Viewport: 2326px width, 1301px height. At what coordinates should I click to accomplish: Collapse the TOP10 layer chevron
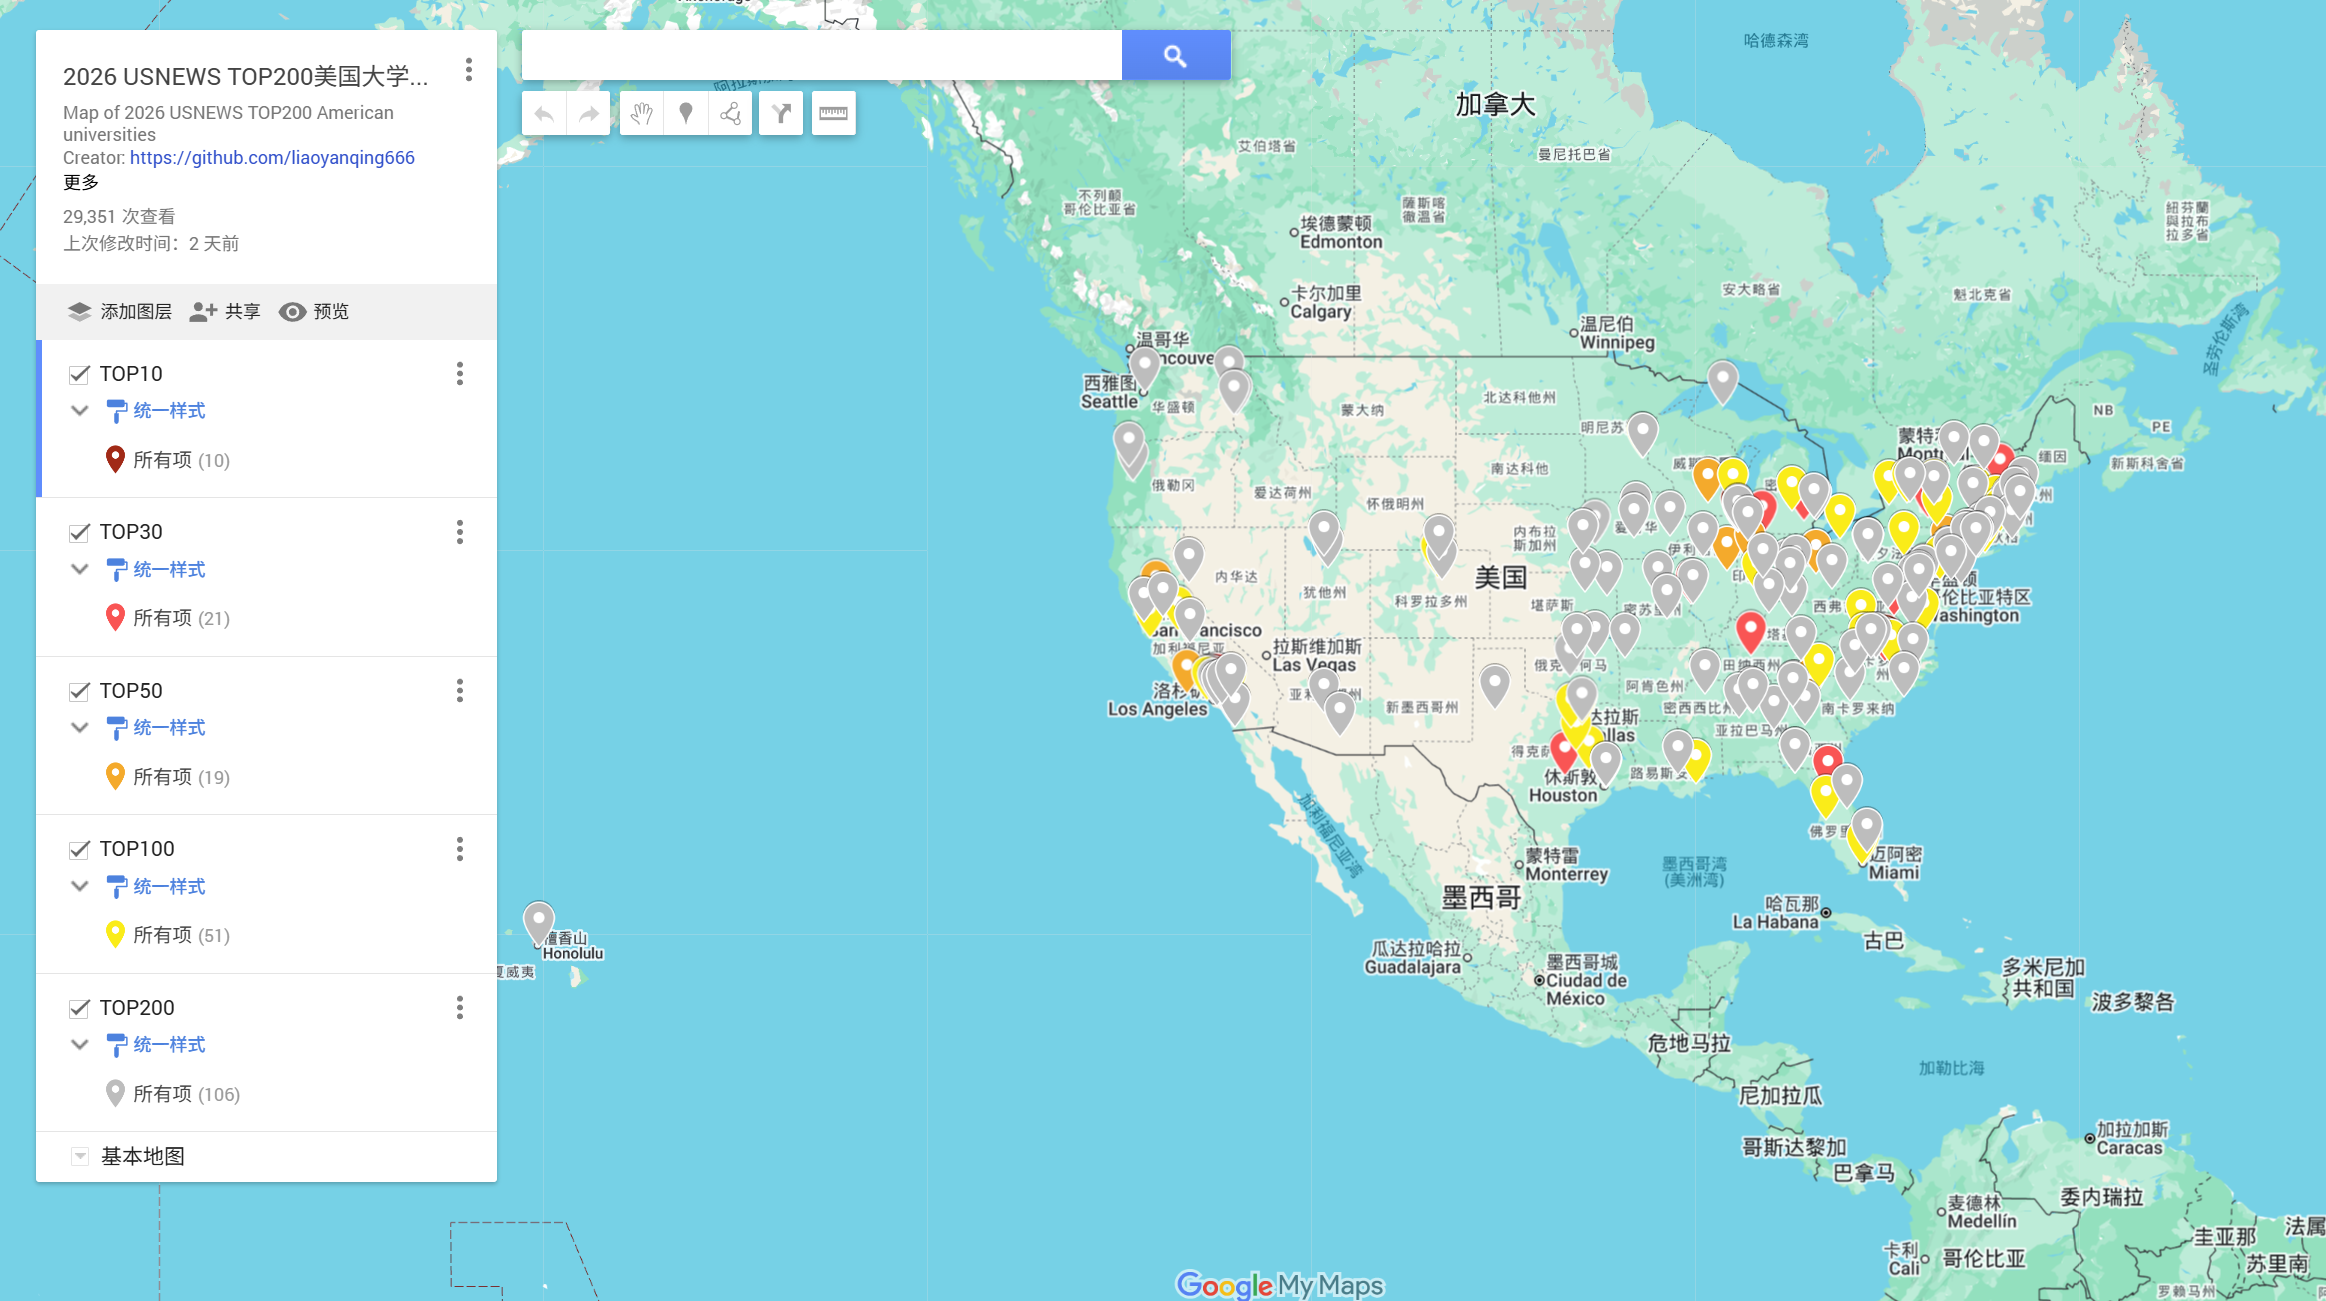tap(80, 411)
